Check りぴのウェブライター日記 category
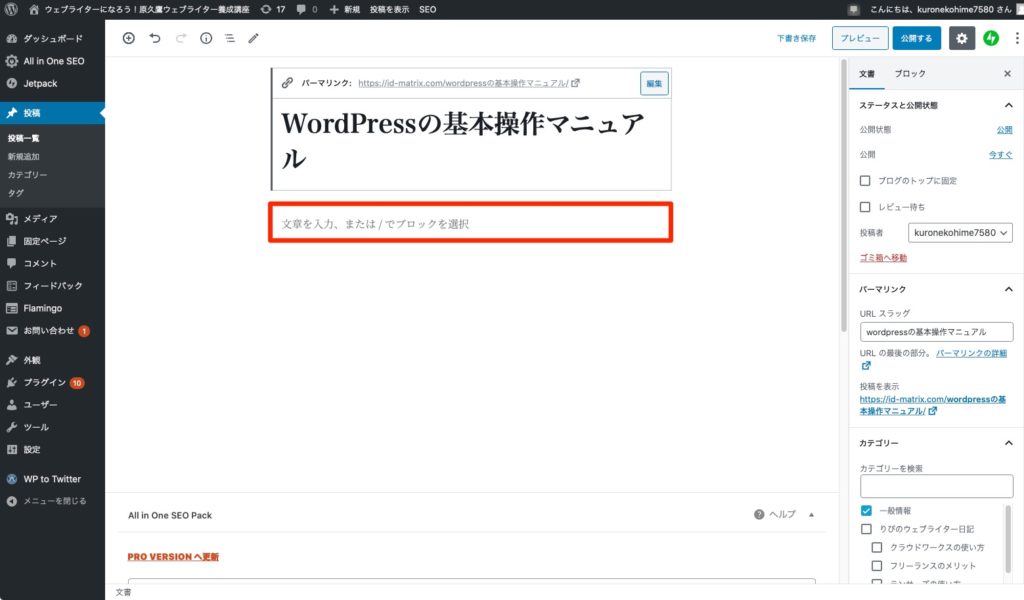 (866, 529)
